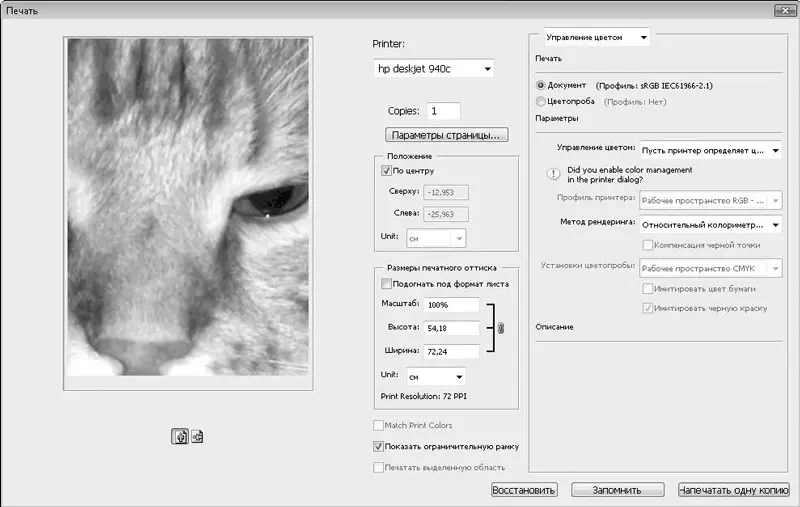
Task: Click the Copies input field
Action: point(443,111)
